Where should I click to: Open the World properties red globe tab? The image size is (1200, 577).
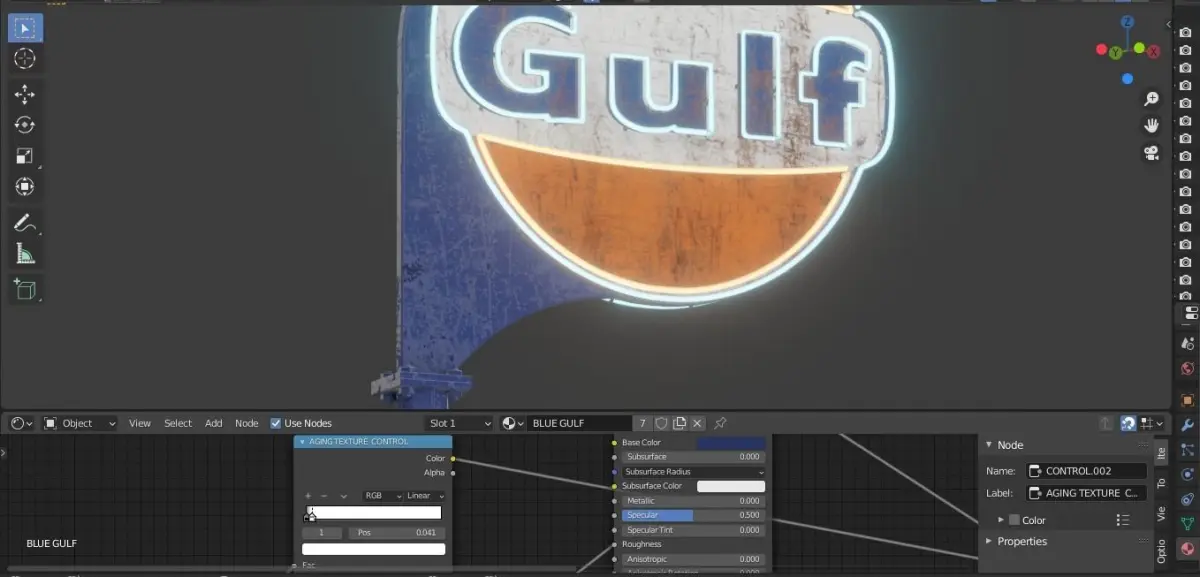tap(1188, 369)
